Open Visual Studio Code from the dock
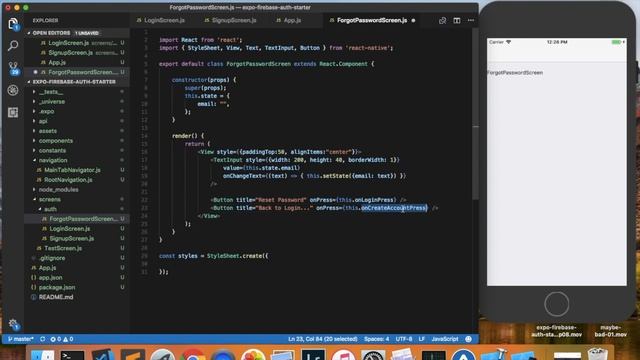 point(102,355)
